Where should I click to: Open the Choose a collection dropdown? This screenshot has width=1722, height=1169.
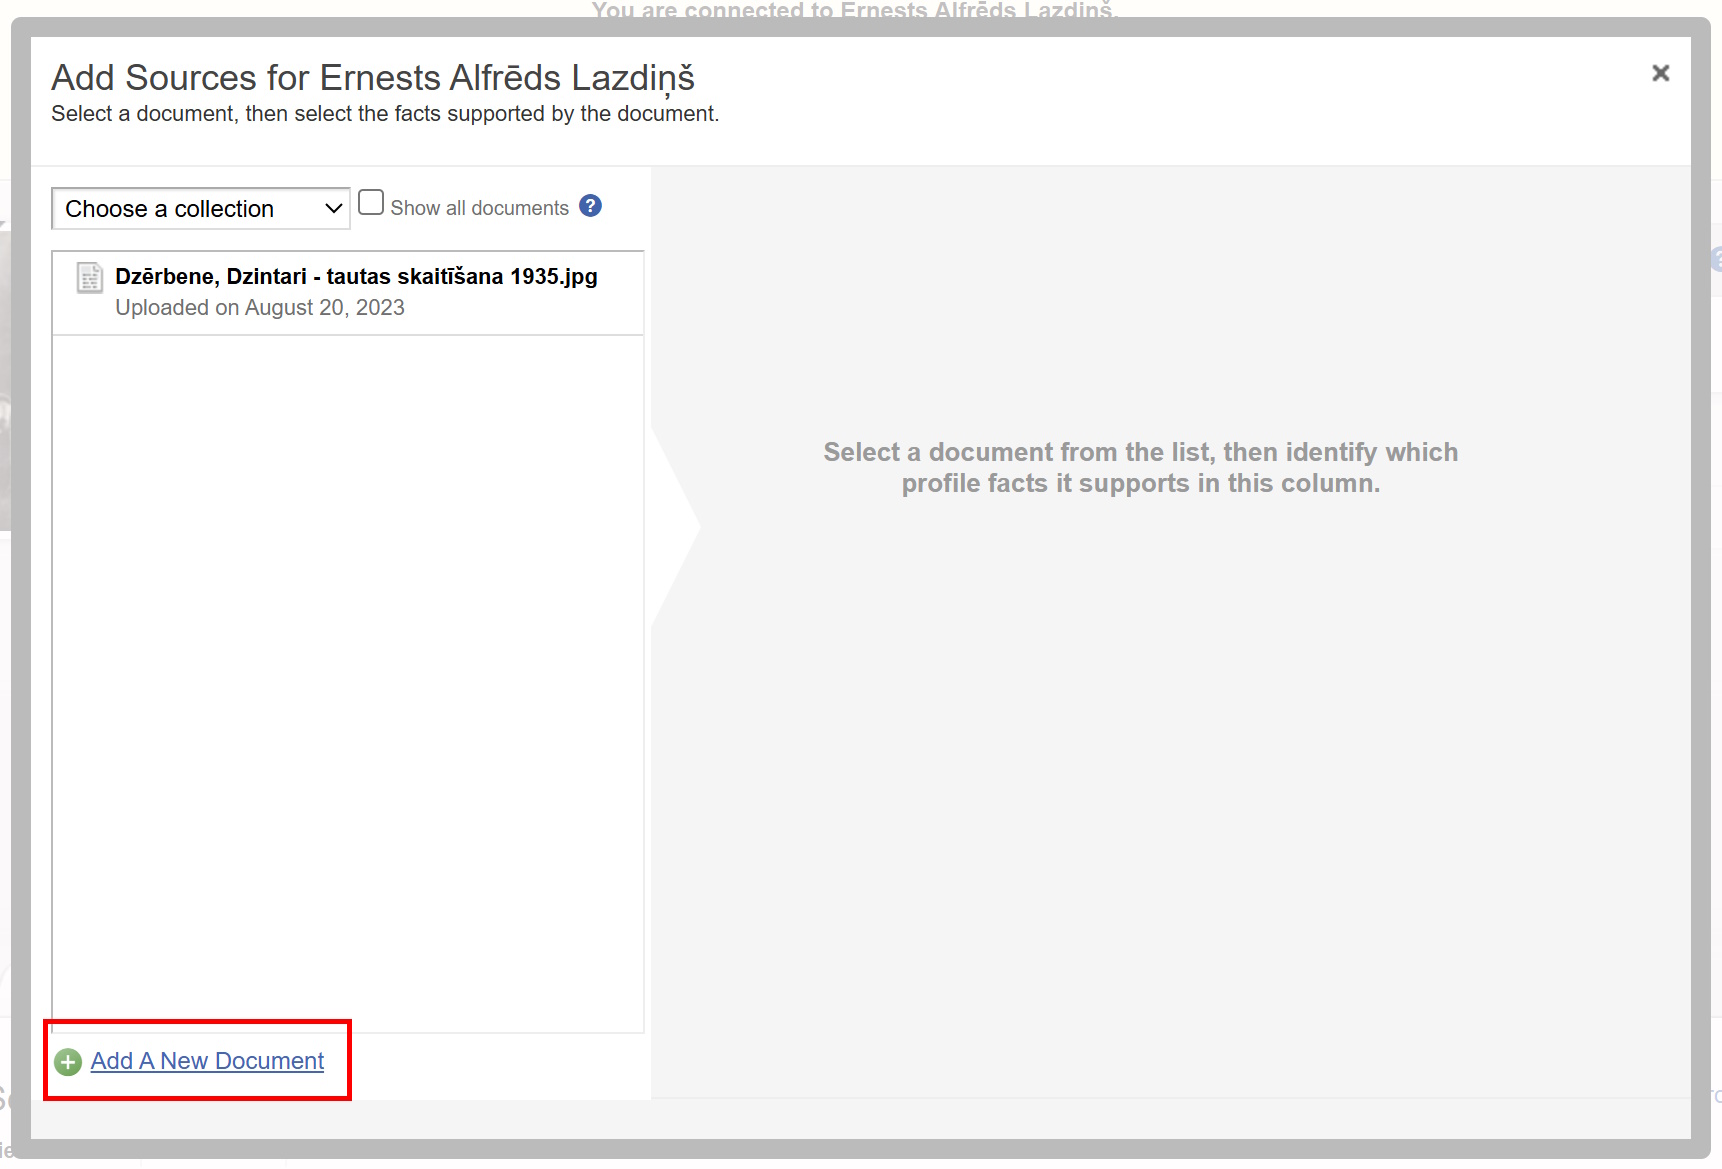(x=190, y=209)
